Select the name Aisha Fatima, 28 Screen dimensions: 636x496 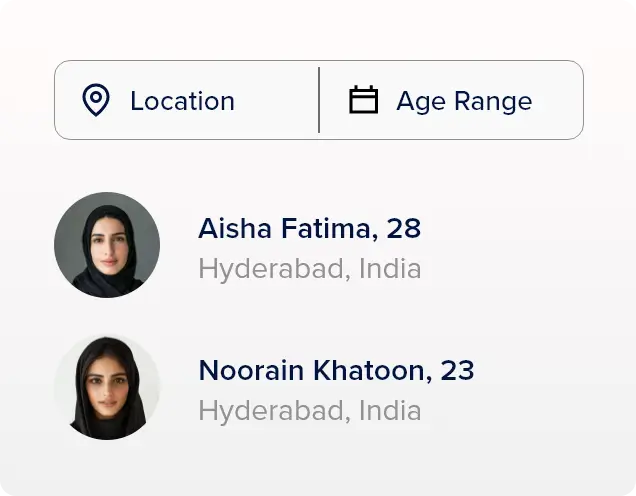(x=309, y=229)
